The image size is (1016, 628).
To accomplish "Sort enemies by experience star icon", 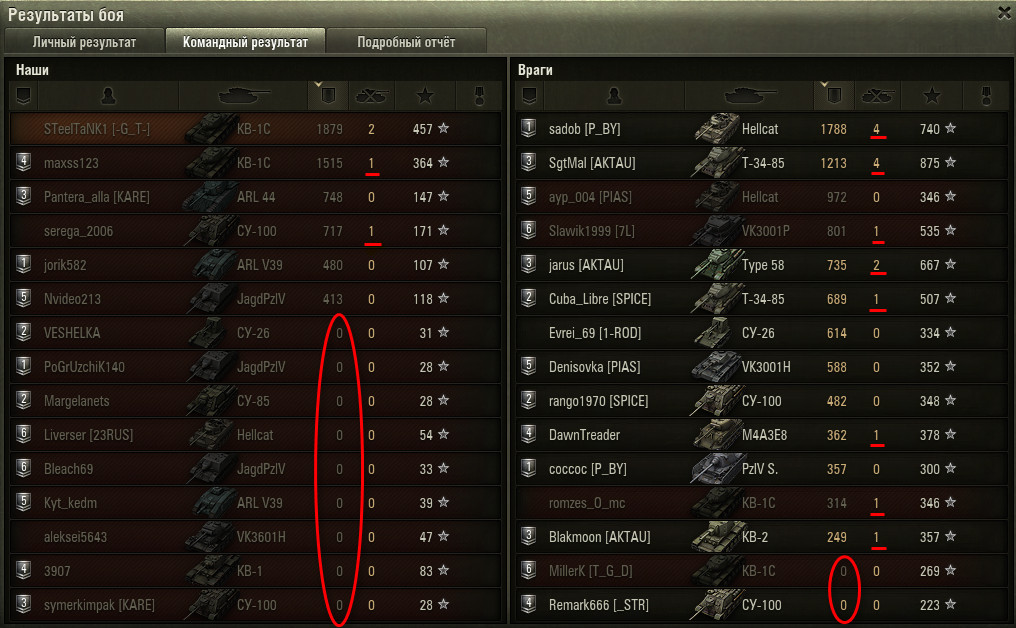I will pos(932,96).
